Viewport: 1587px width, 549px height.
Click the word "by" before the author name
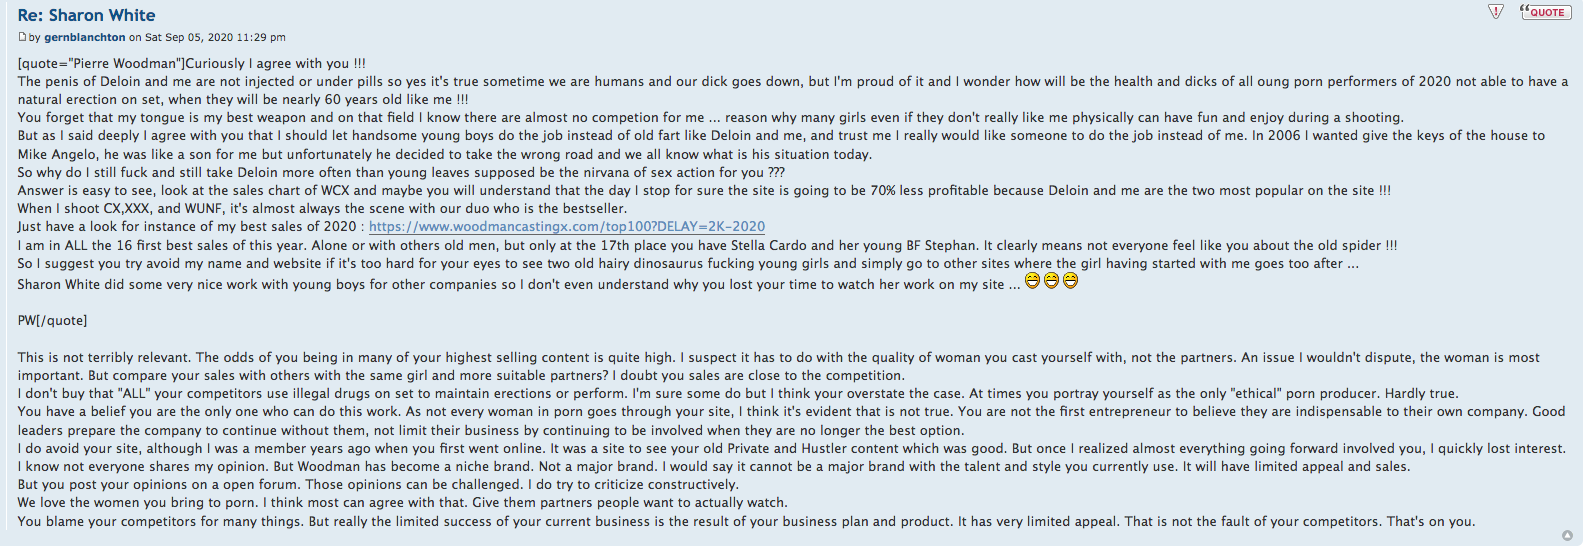35,38
